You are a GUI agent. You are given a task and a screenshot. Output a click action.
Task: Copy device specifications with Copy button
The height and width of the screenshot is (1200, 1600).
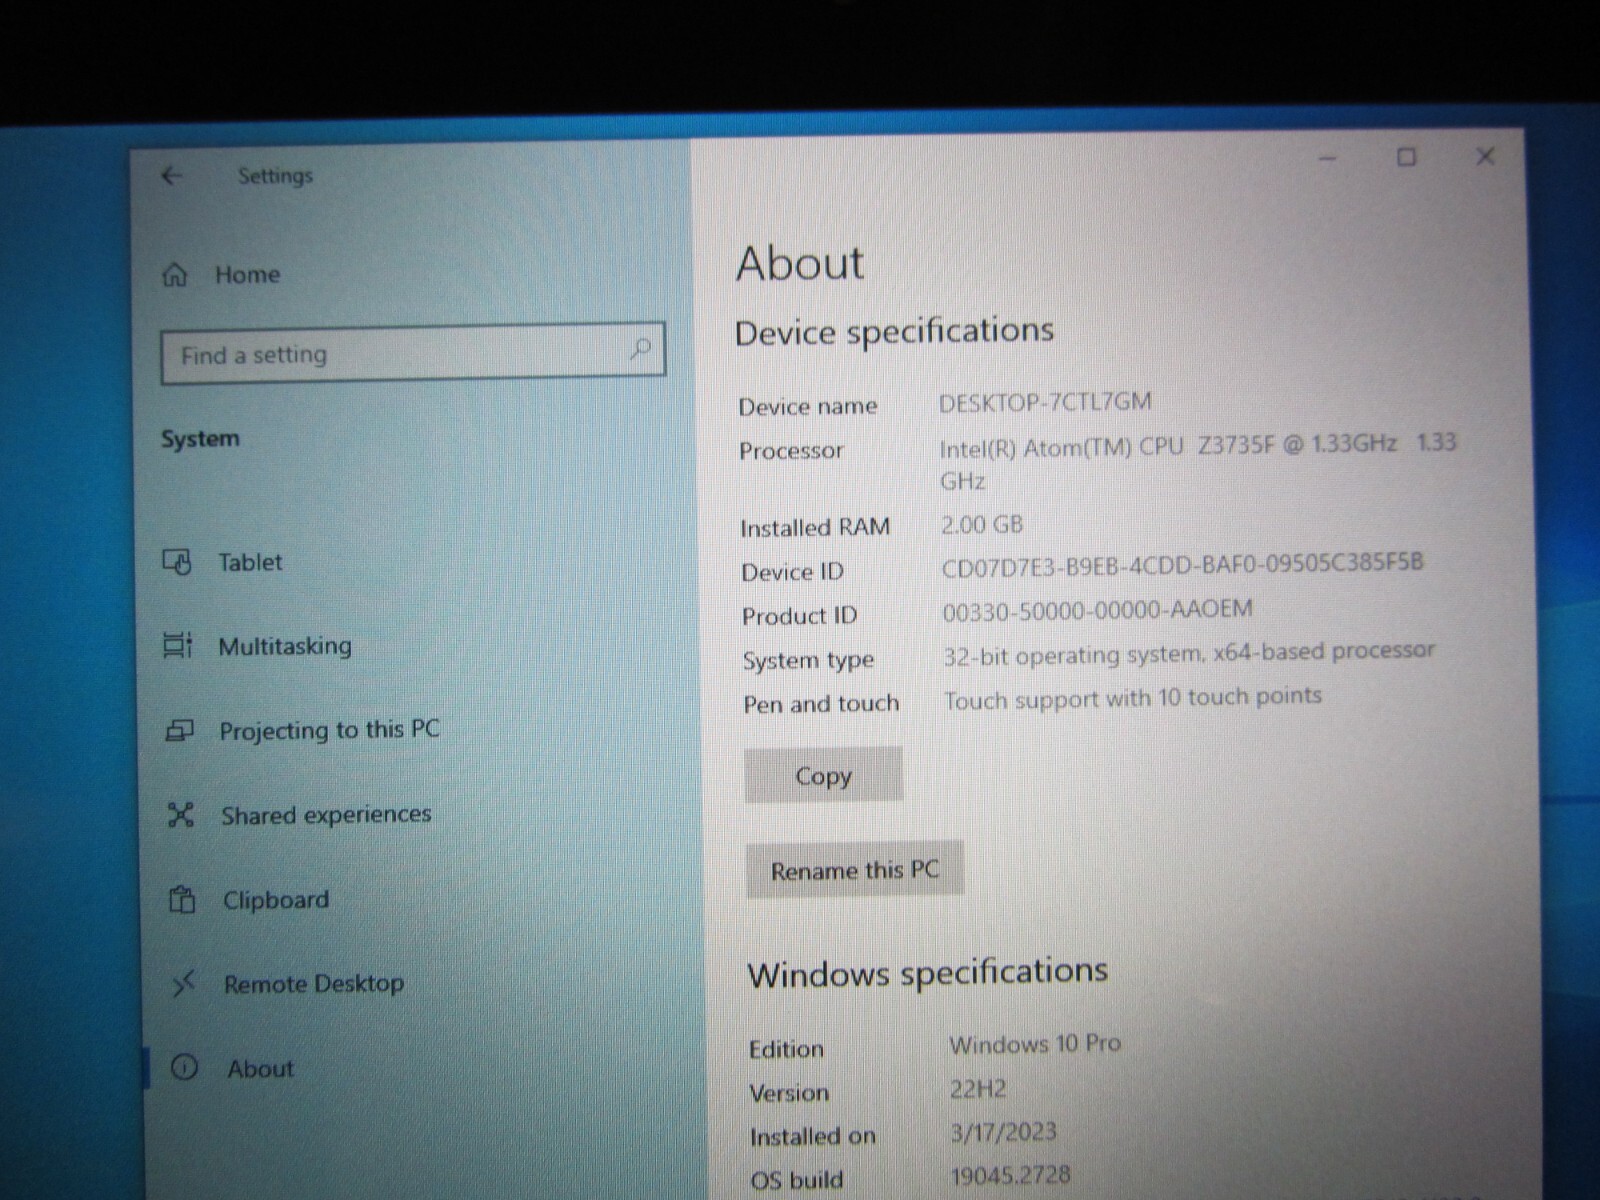click(x=823, y=775)
